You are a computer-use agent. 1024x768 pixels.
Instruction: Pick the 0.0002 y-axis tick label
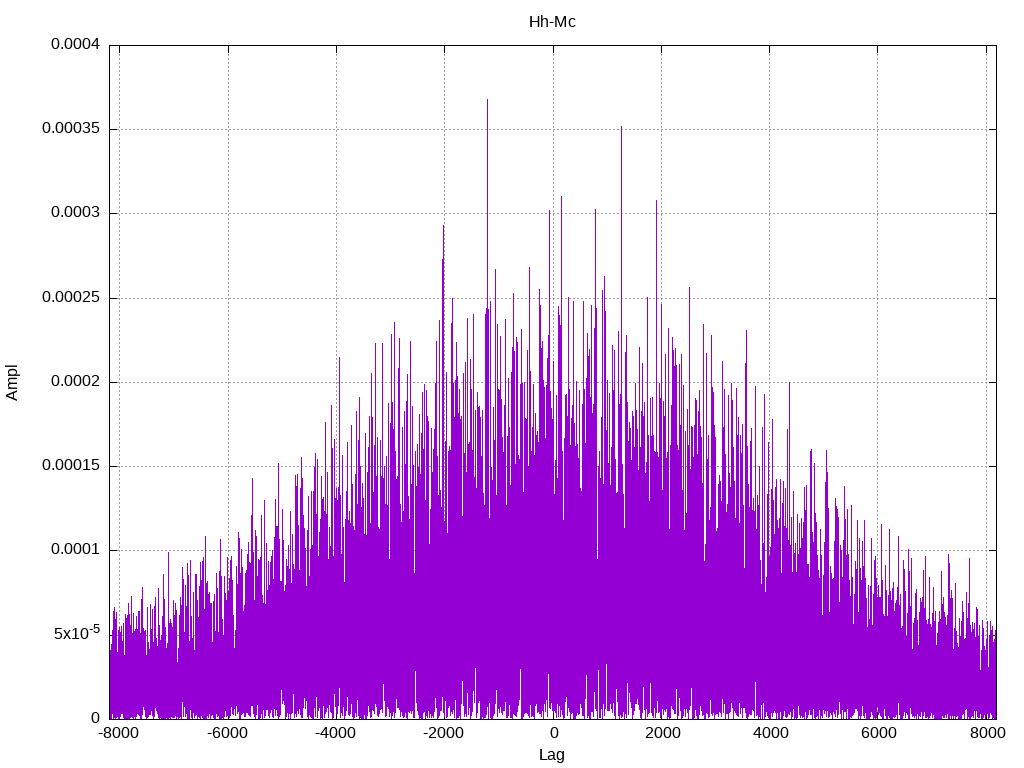[75, 382]
